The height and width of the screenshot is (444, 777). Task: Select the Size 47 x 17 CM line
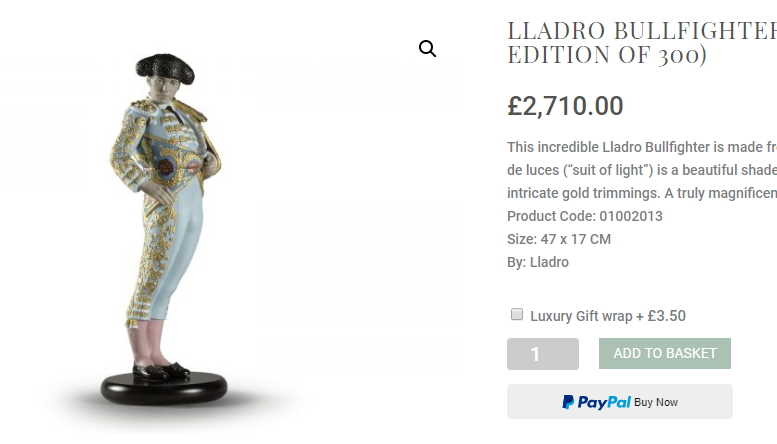559,239
